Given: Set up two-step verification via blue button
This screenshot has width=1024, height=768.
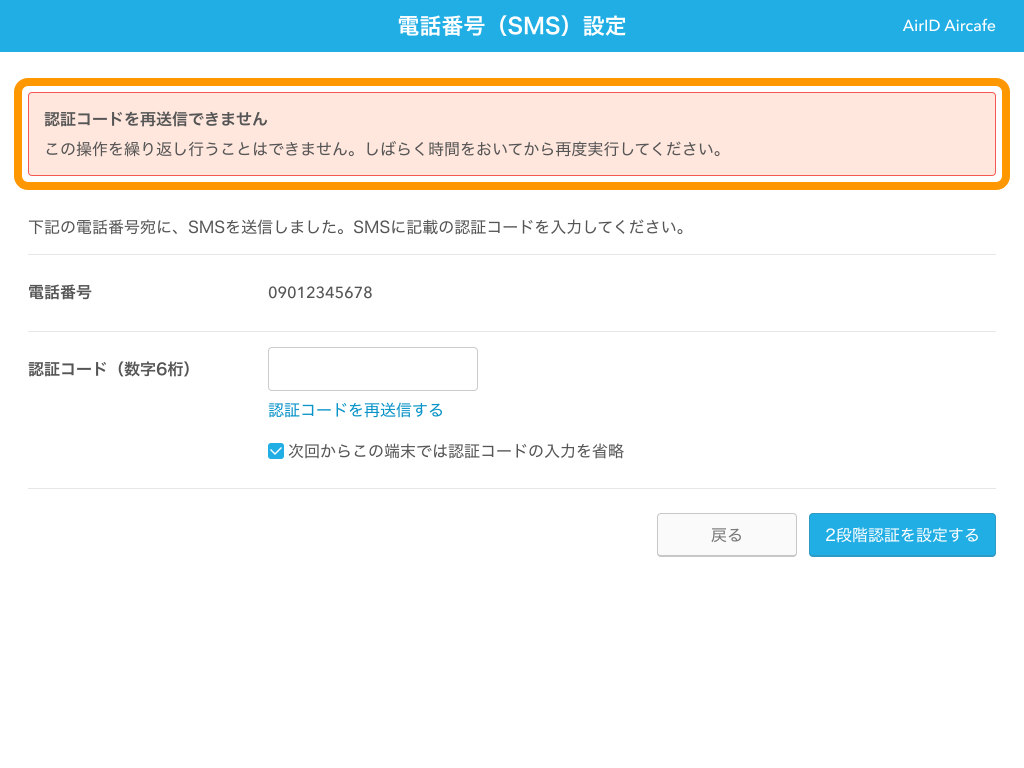Looking at the screenshot, I should click(x=901, y=535).
